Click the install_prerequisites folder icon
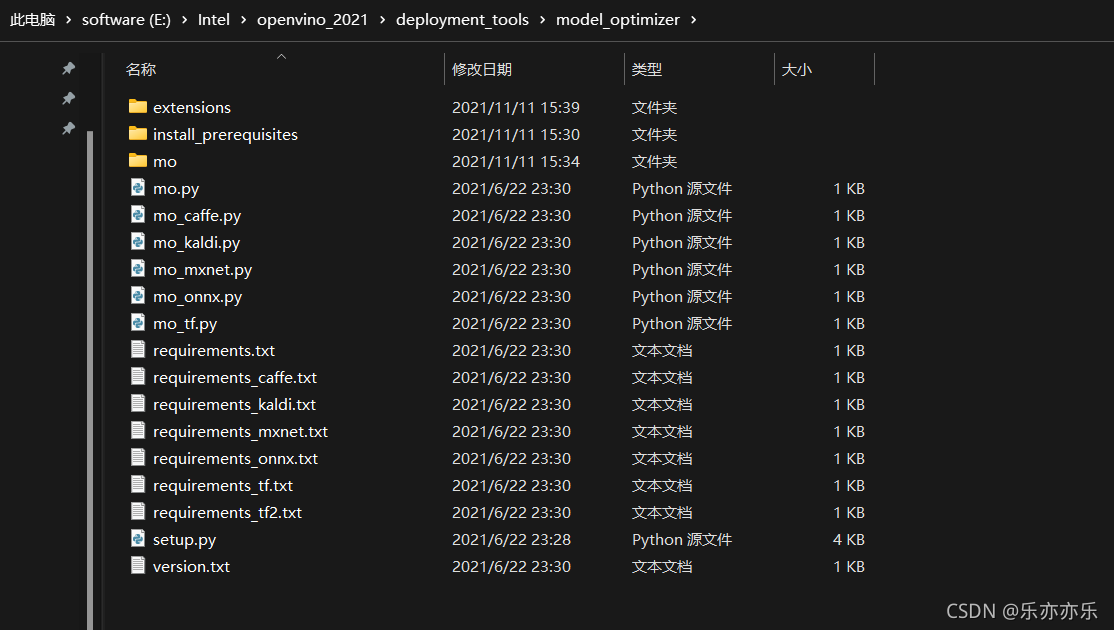The height and width of the screenshot is (630, 1114). 138,134
